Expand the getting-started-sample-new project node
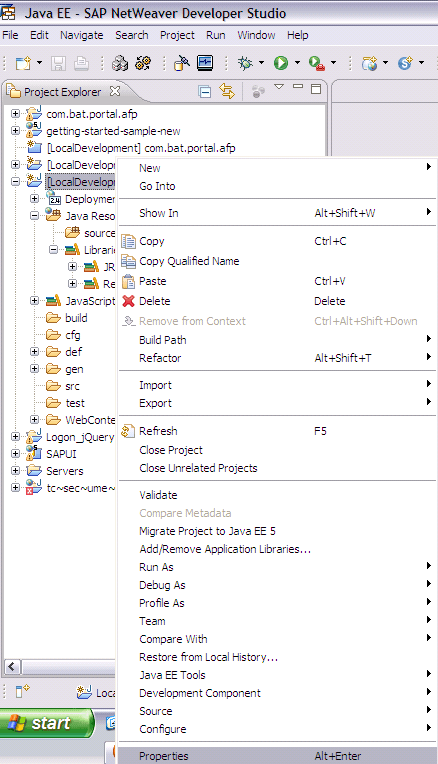 pyautogui.click(x=16, y=131)
